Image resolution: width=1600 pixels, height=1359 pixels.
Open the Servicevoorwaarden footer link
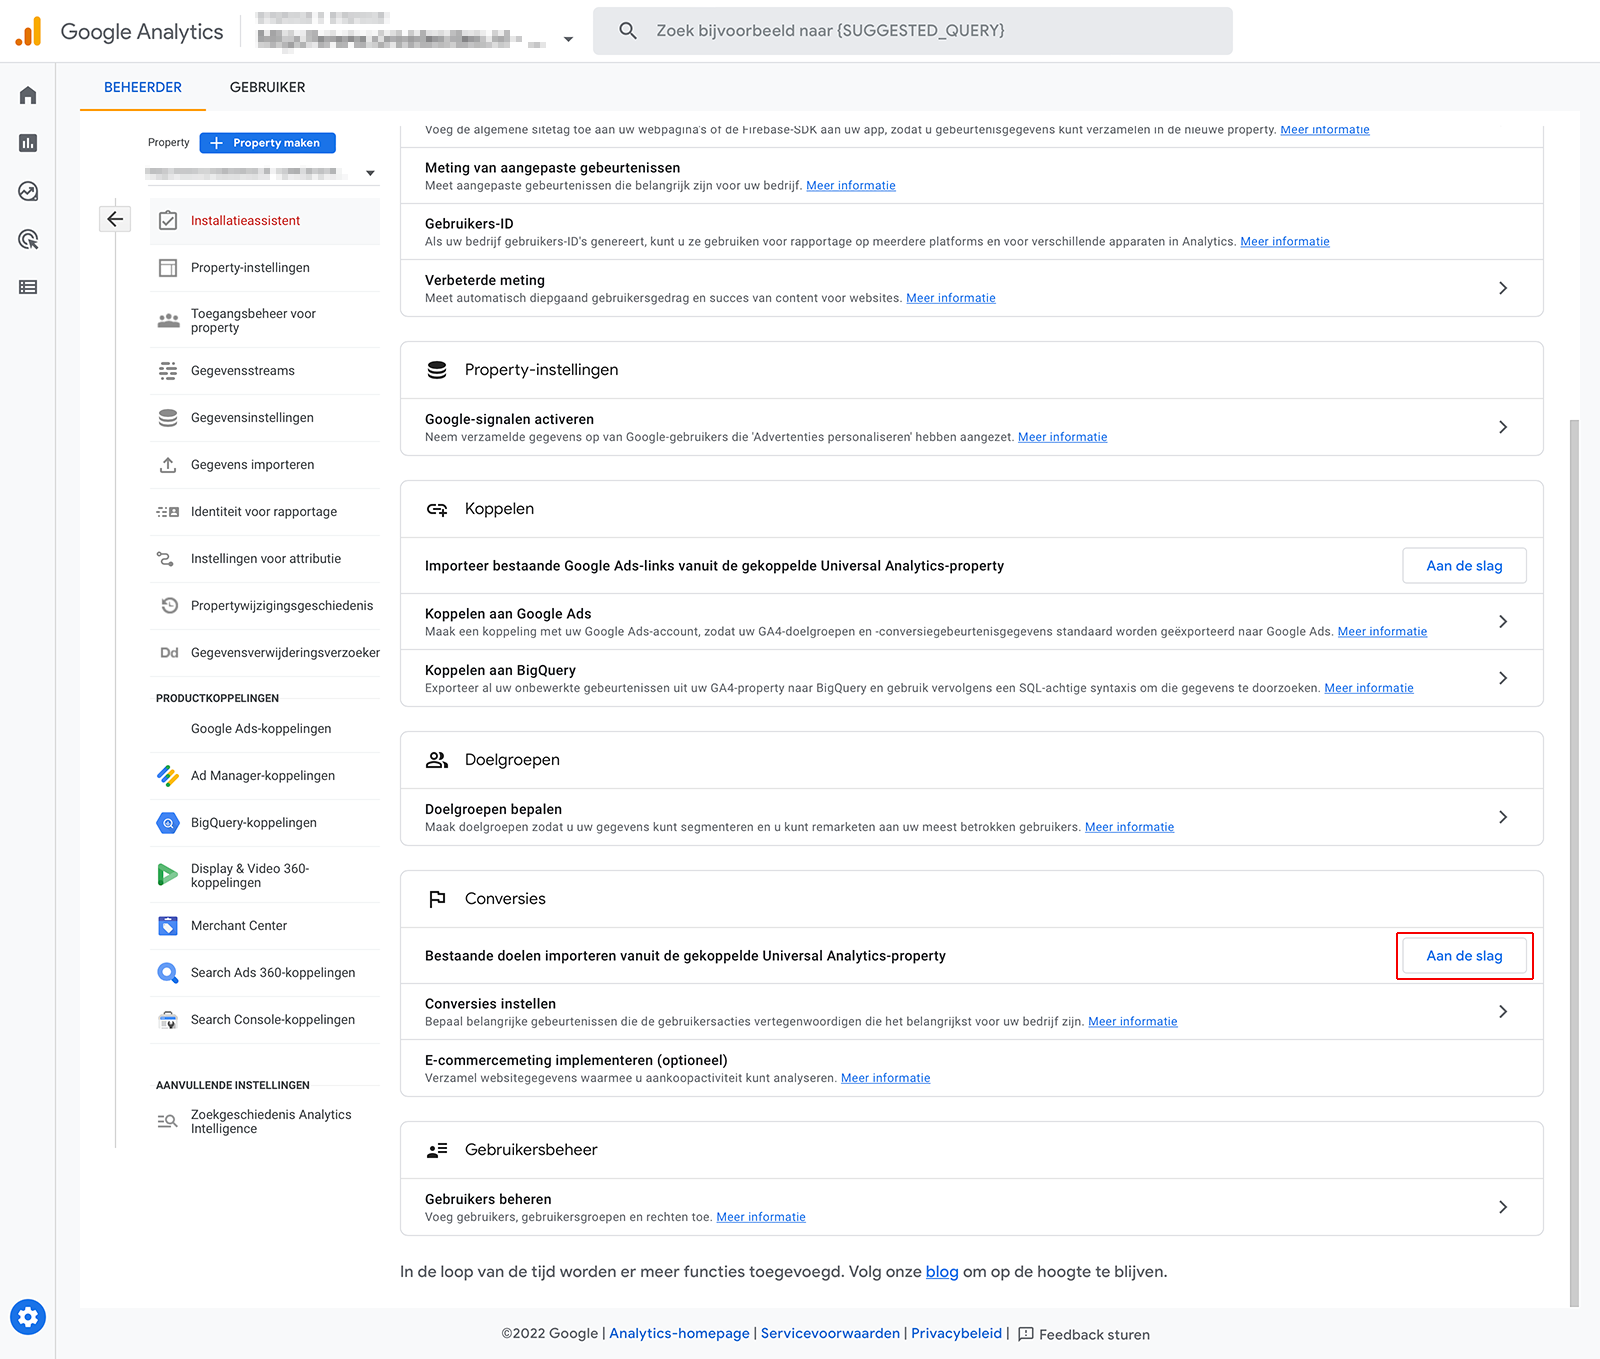click(x=830, y=1333)
